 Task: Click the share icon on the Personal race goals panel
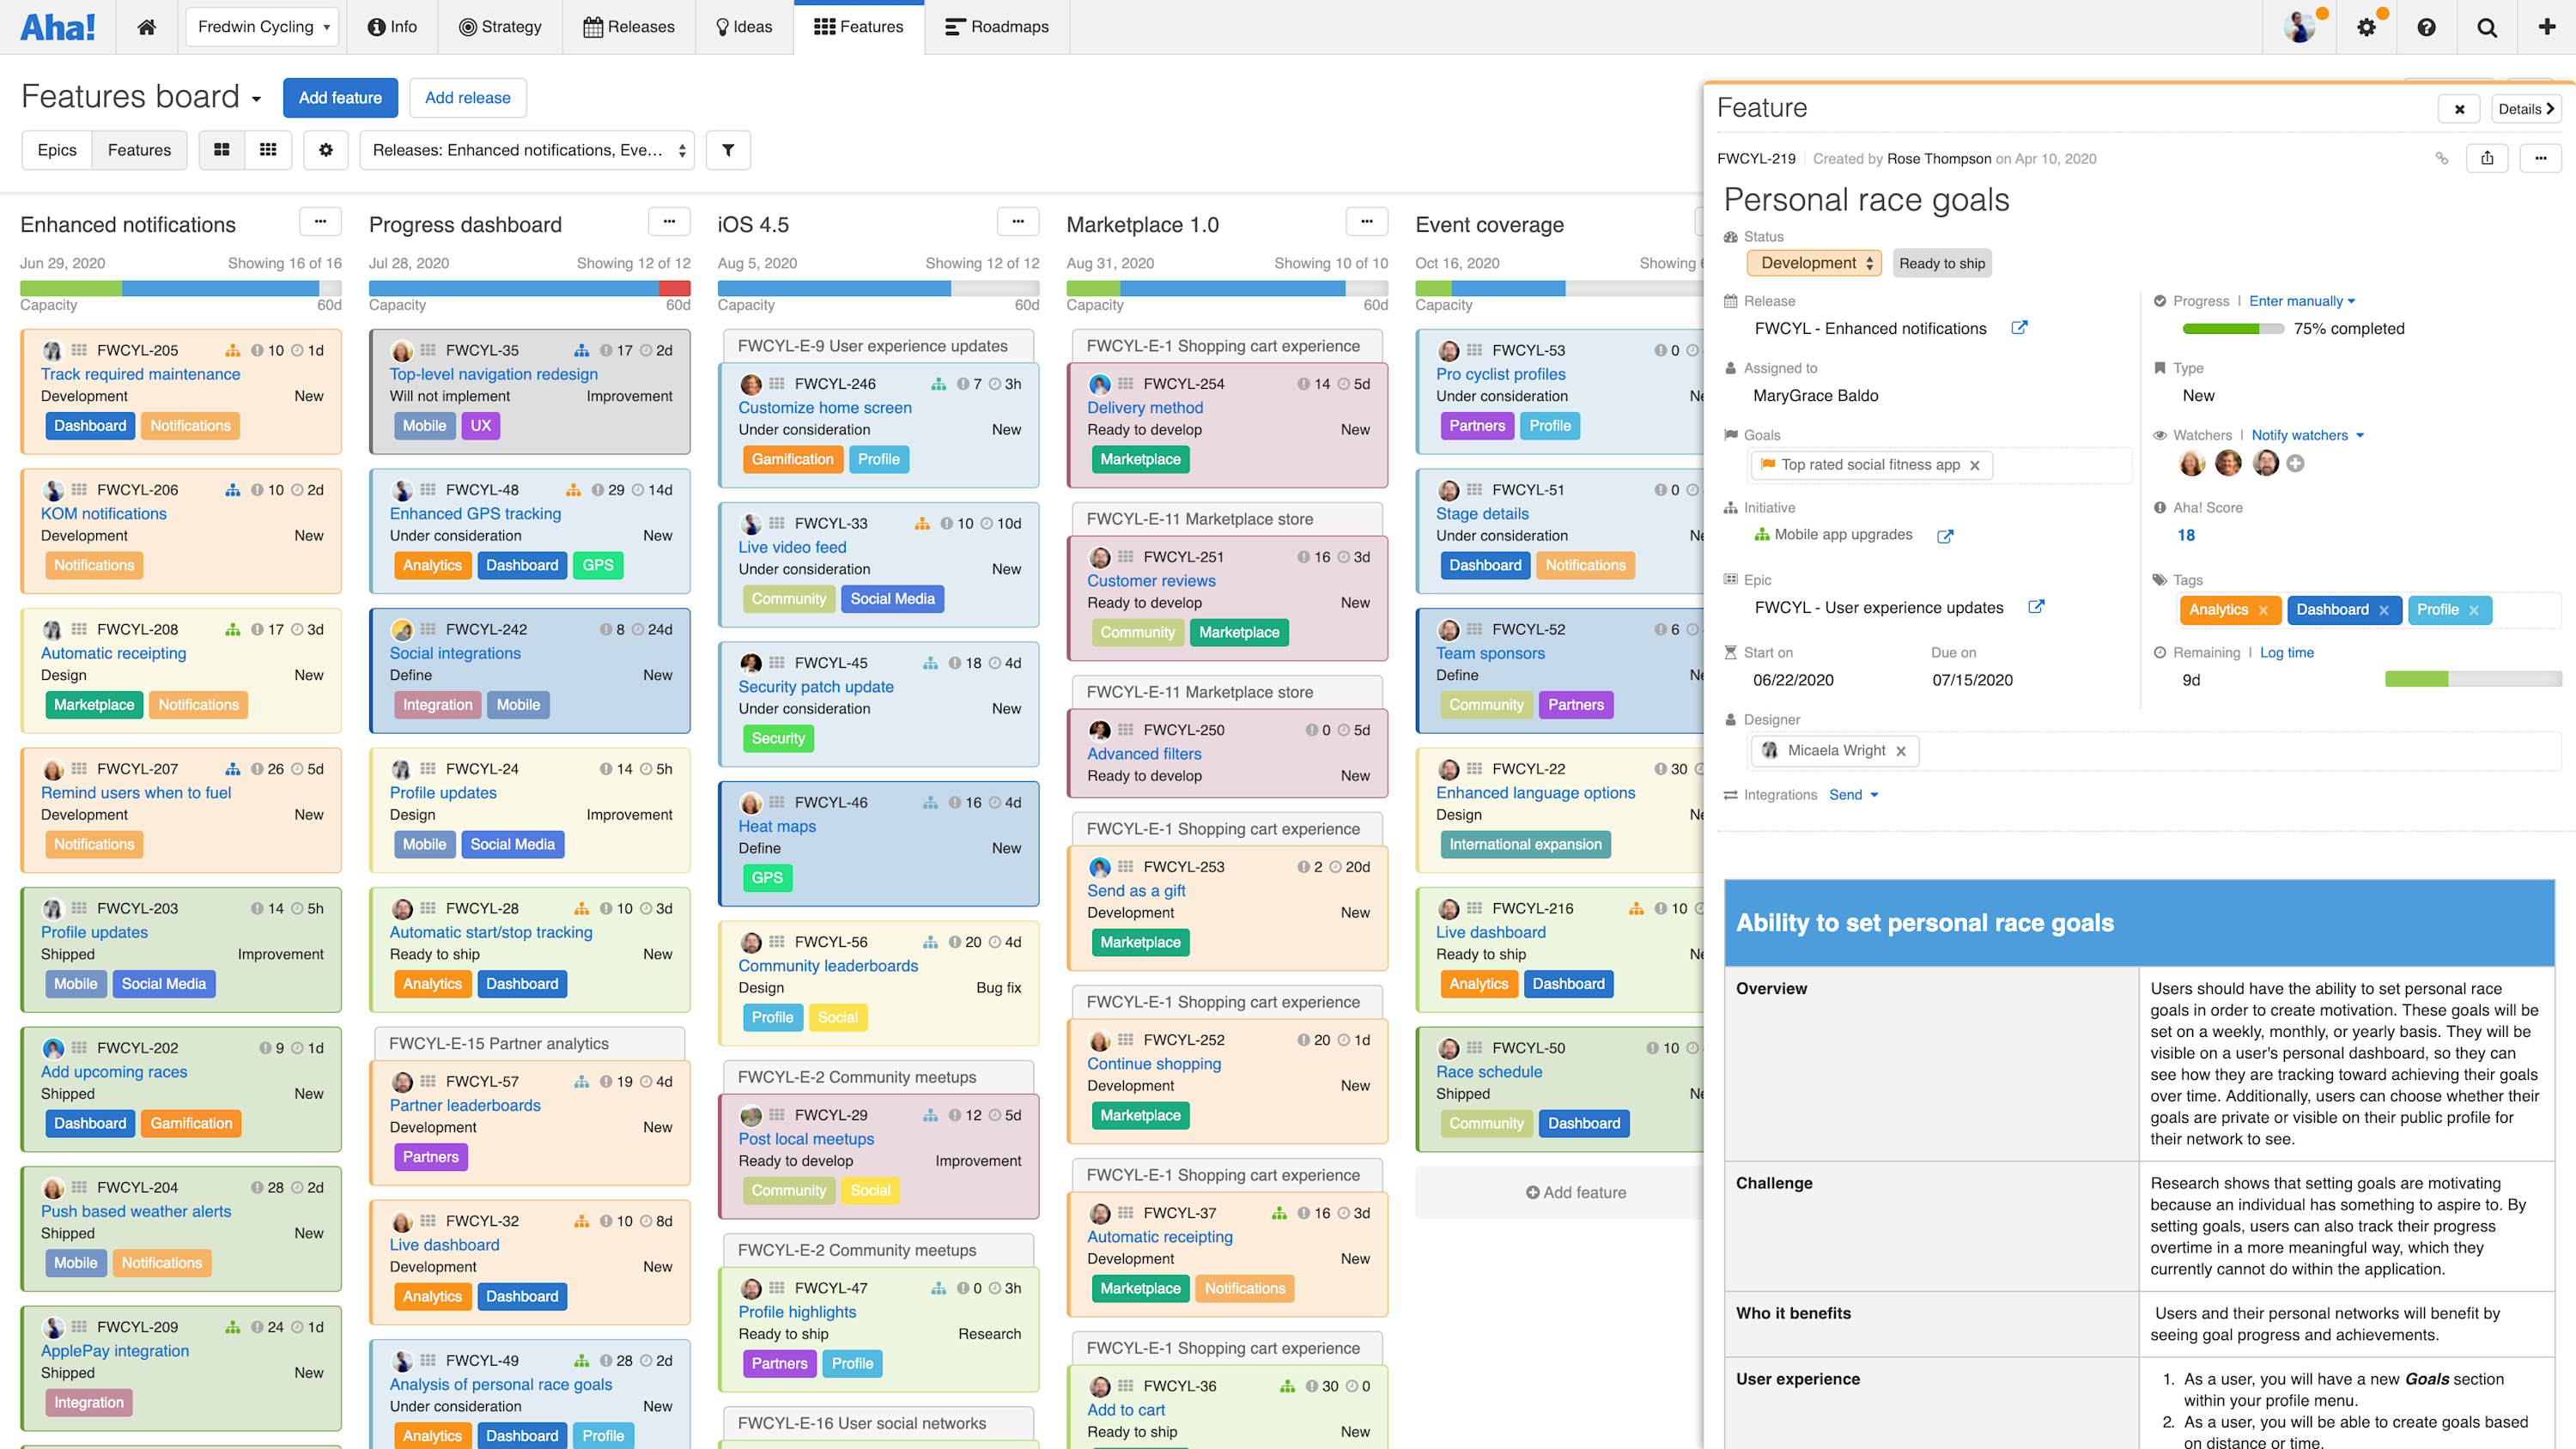coord(2488,158)
